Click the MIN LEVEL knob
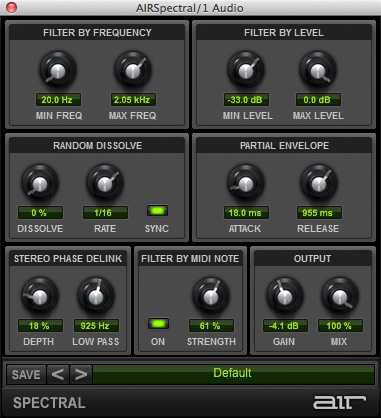The height and width of the screenshot is (418, 381). (x=246, y=70)
